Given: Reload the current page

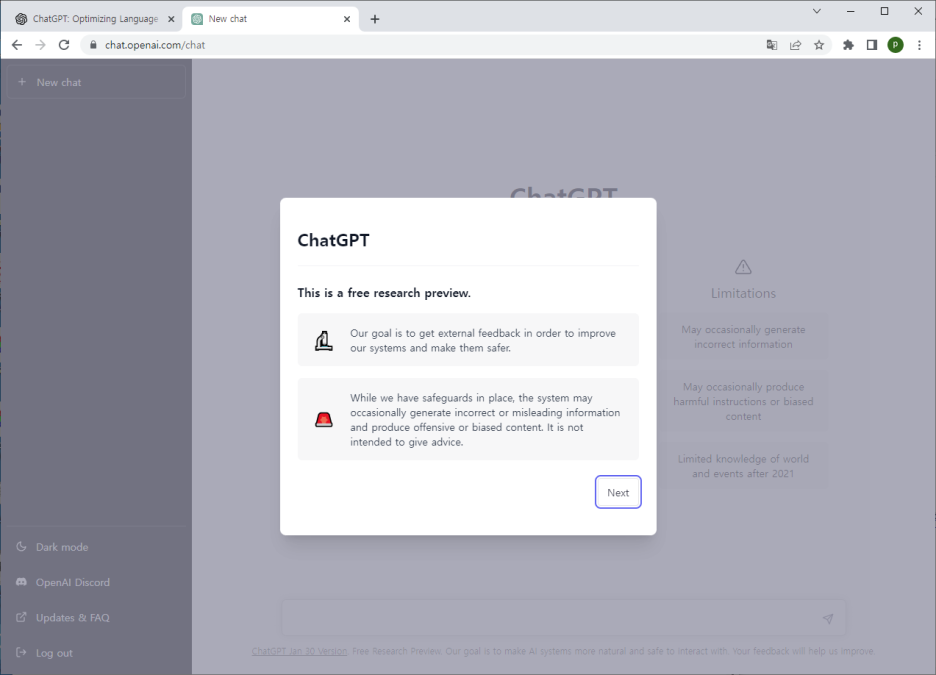Looking at the screenshot, I should (x=64, y=45).
